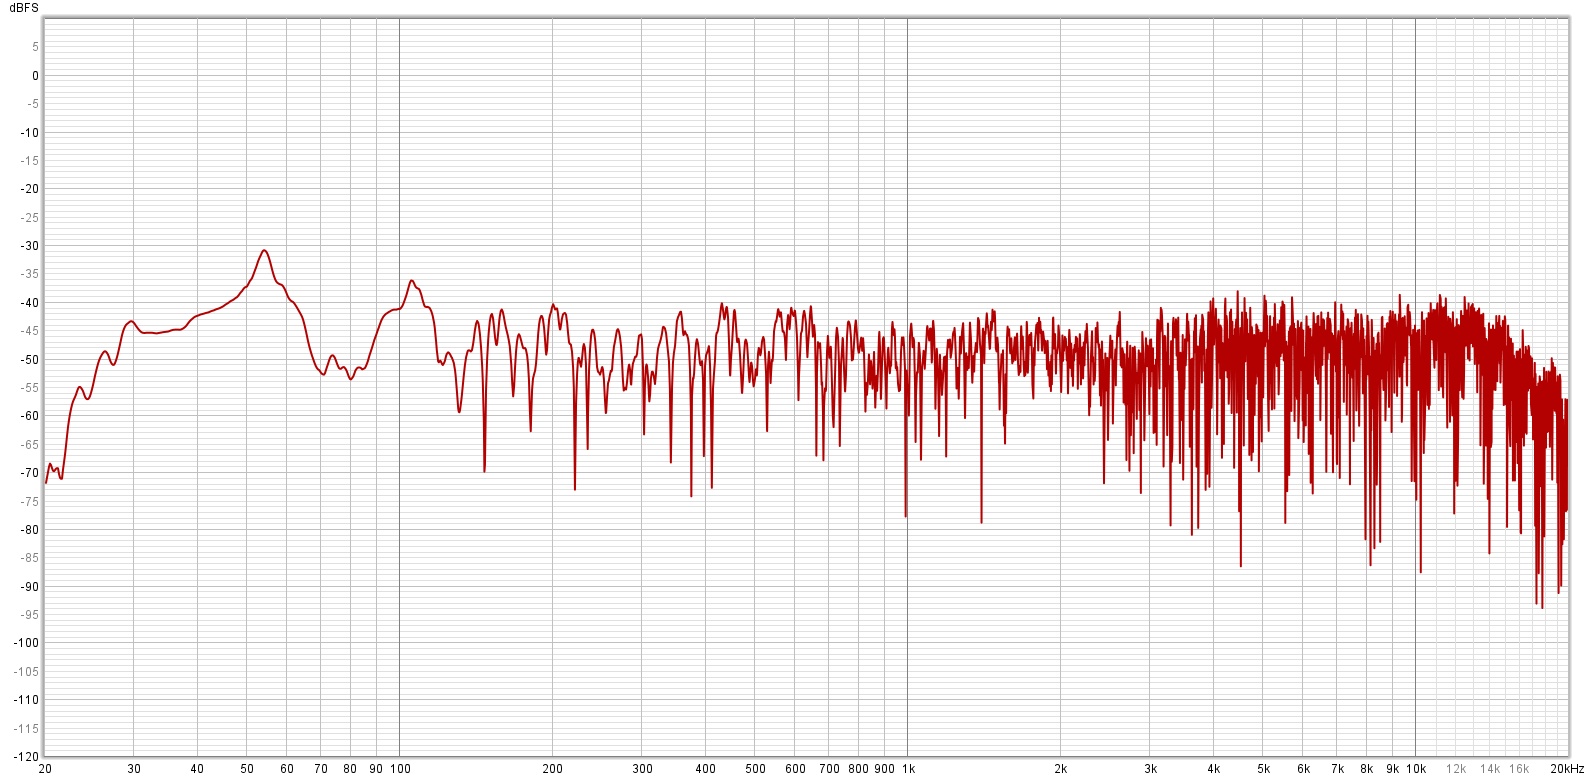The height and width of the screenshot is (780, 1590).
Task: Click the 20kHz label on frequency axis
Action: pos(1567,769)
